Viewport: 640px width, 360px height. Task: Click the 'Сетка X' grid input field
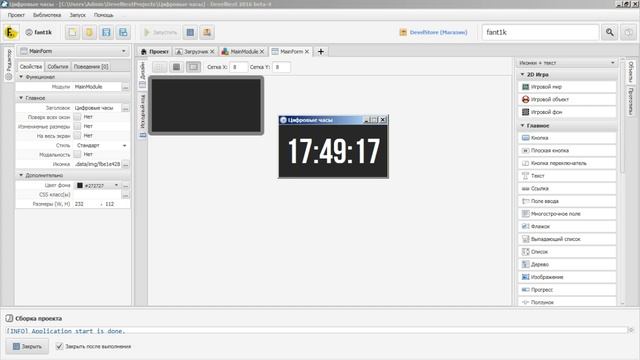point(239,67)
